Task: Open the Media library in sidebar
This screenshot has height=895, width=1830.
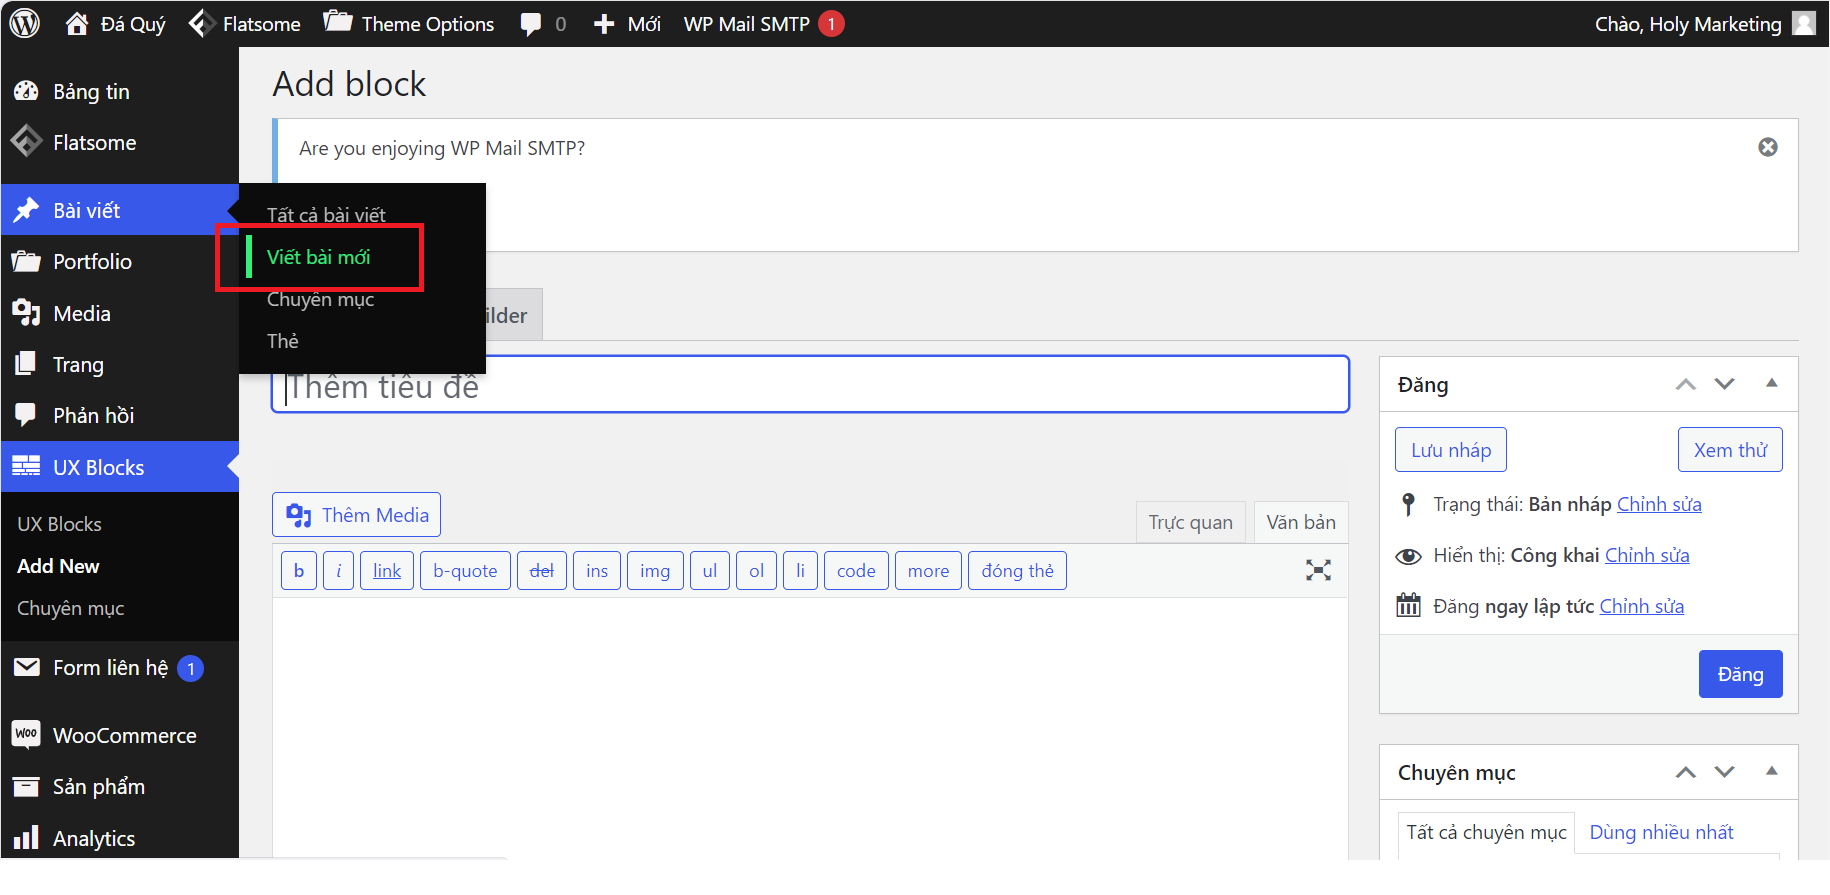Action: coord(81,314)
